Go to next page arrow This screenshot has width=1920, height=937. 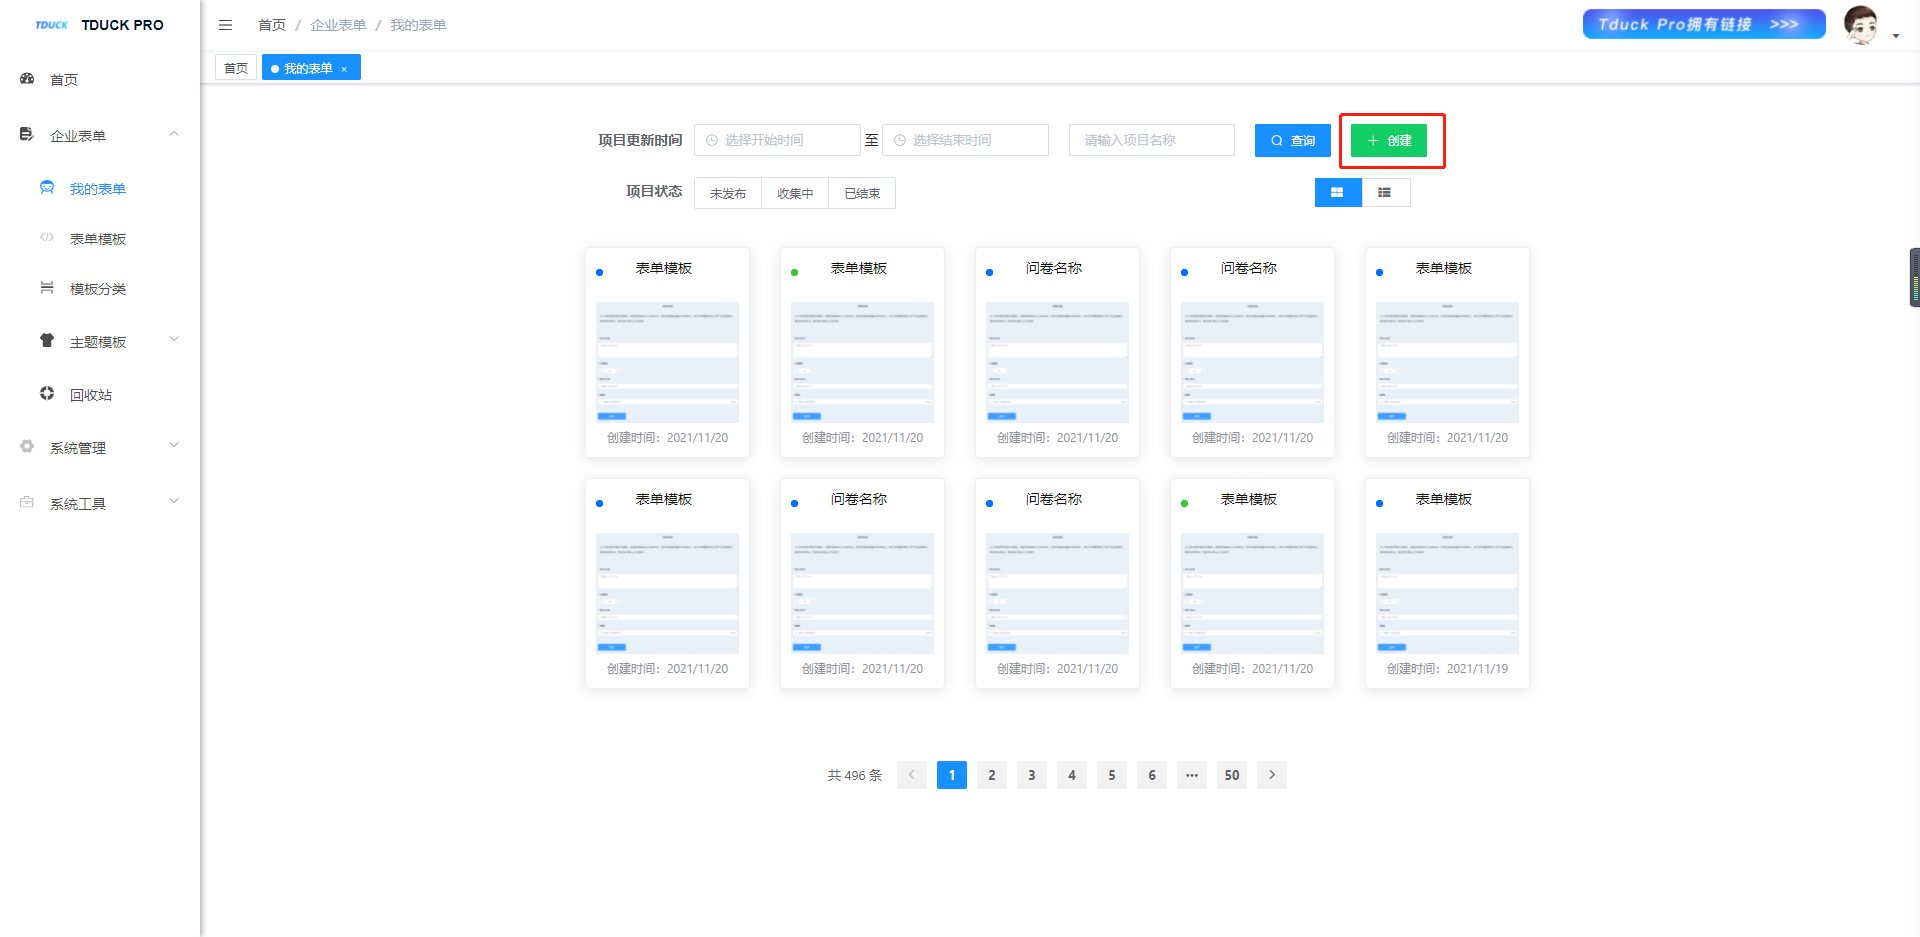coord(1271,775)
